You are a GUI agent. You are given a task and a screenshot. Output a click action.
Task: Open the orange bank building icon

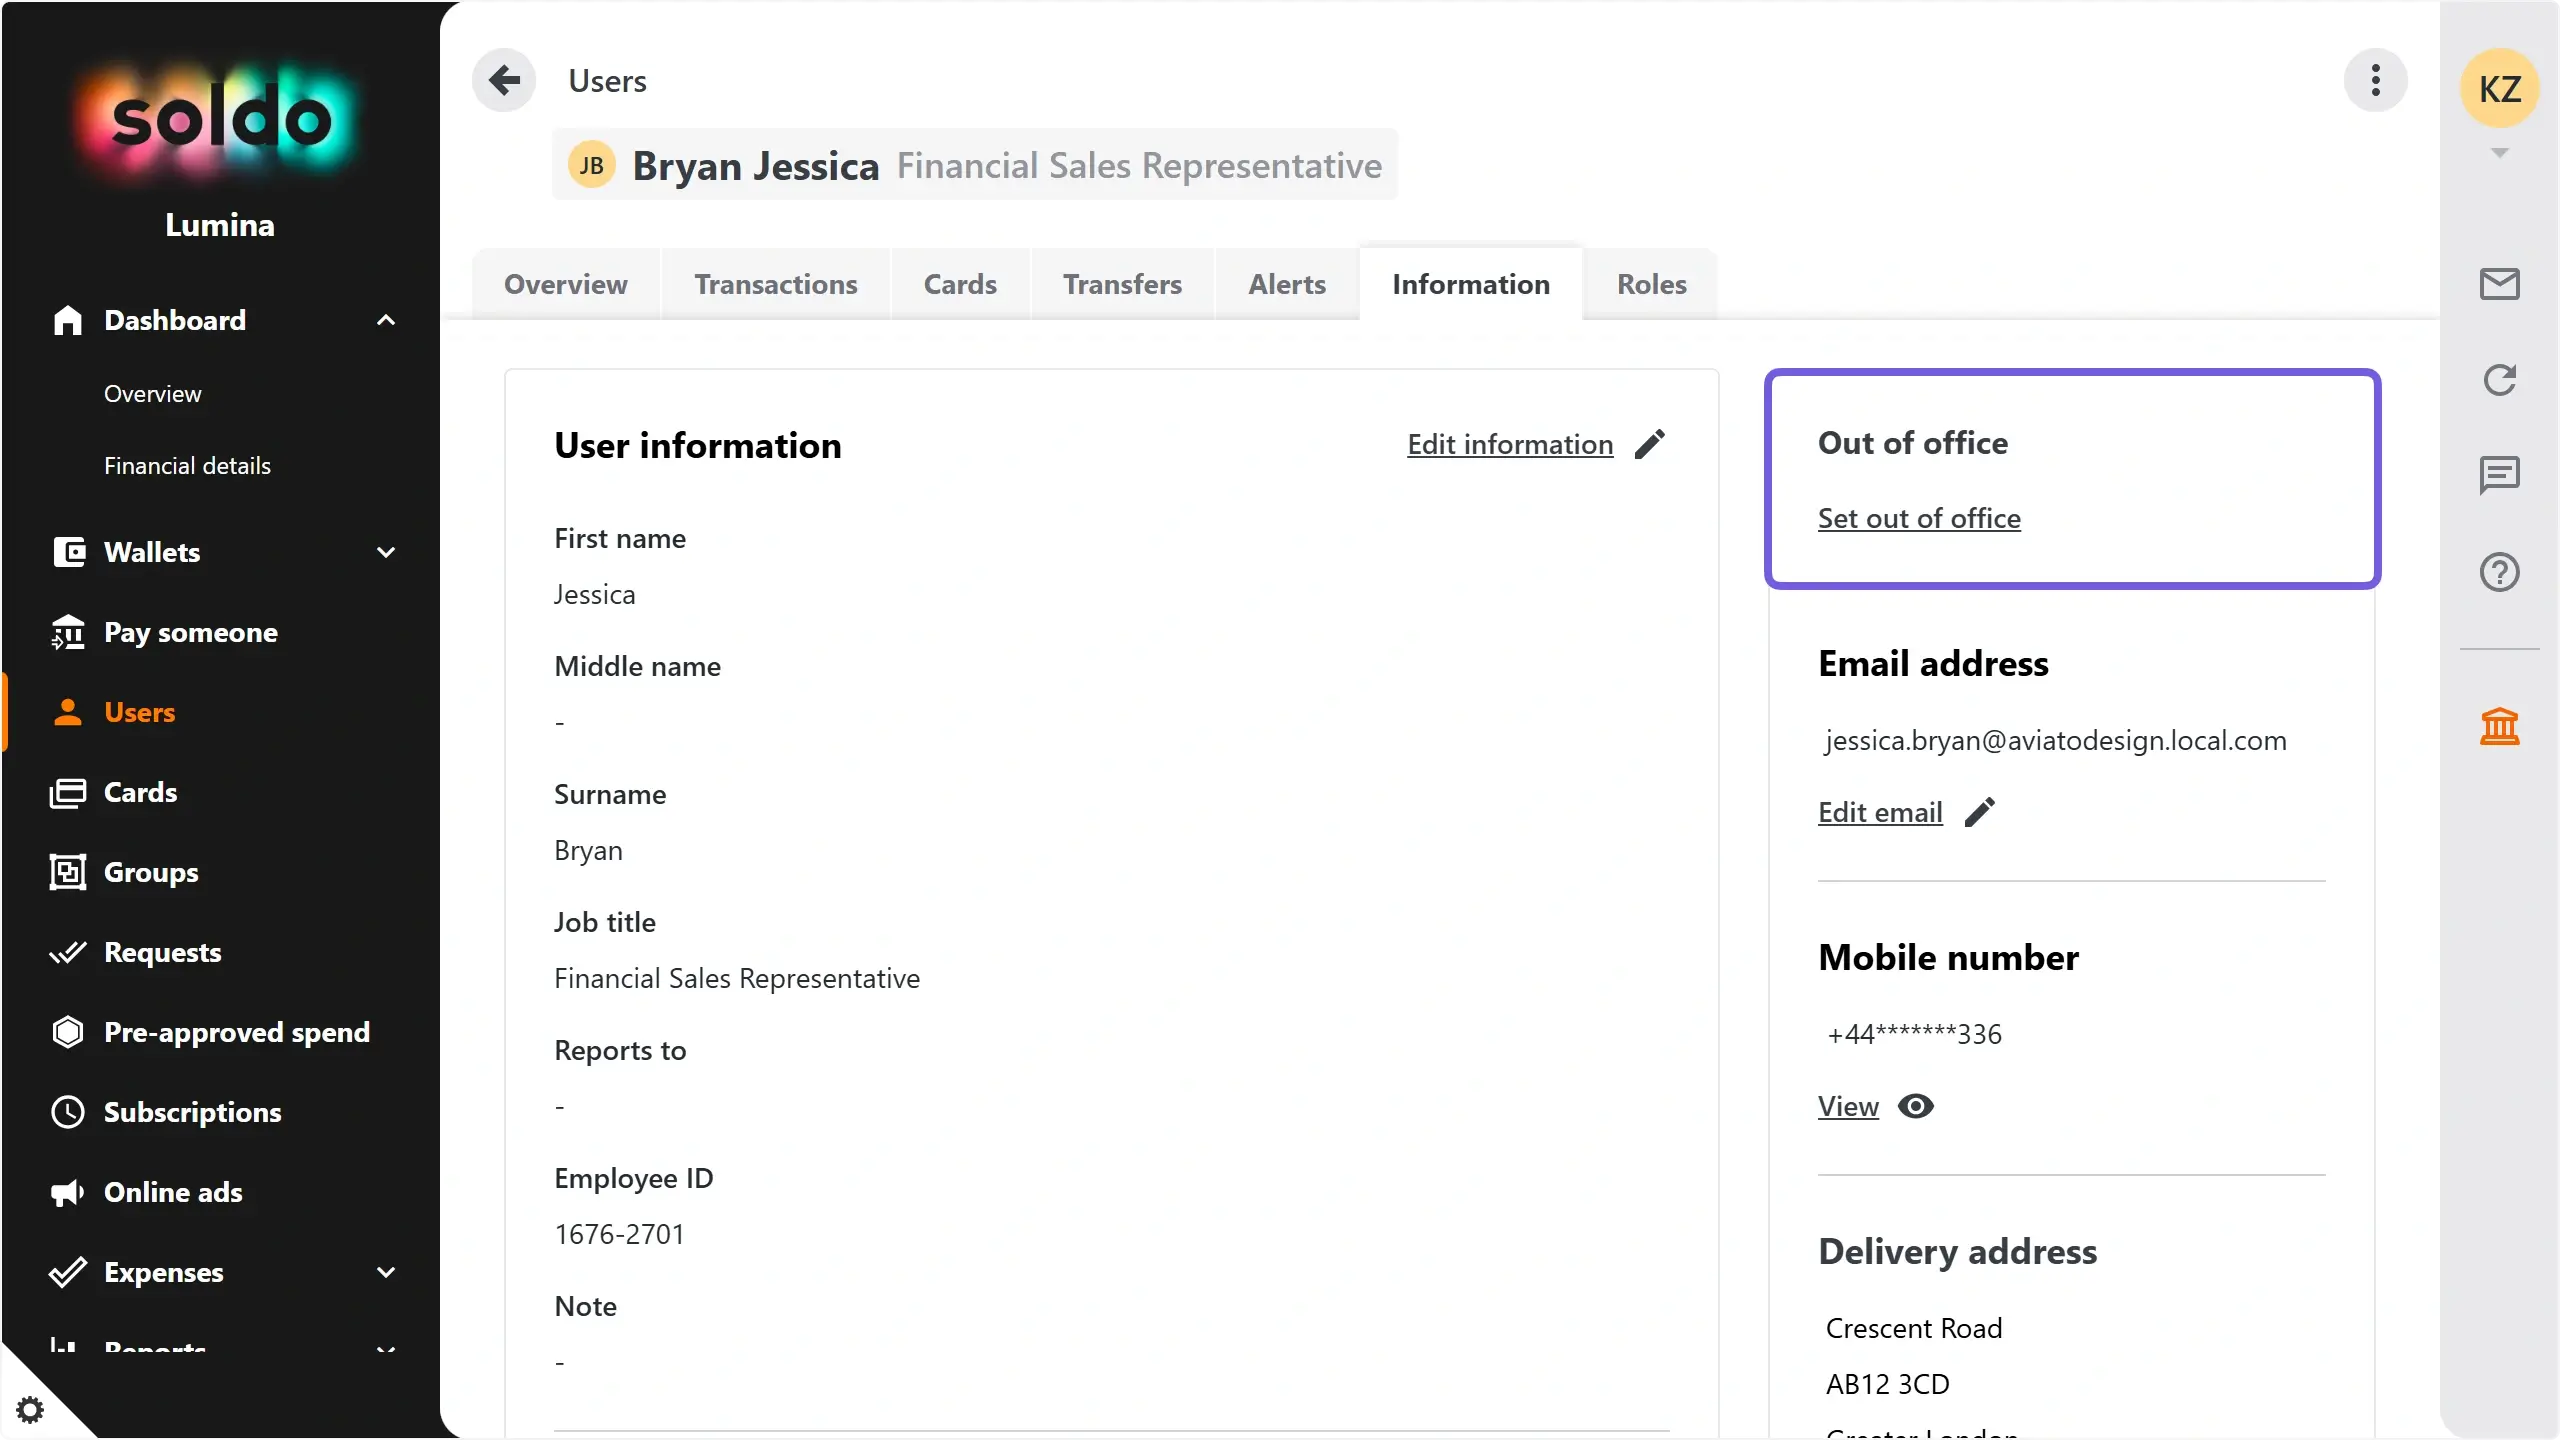pos(2499,726)
